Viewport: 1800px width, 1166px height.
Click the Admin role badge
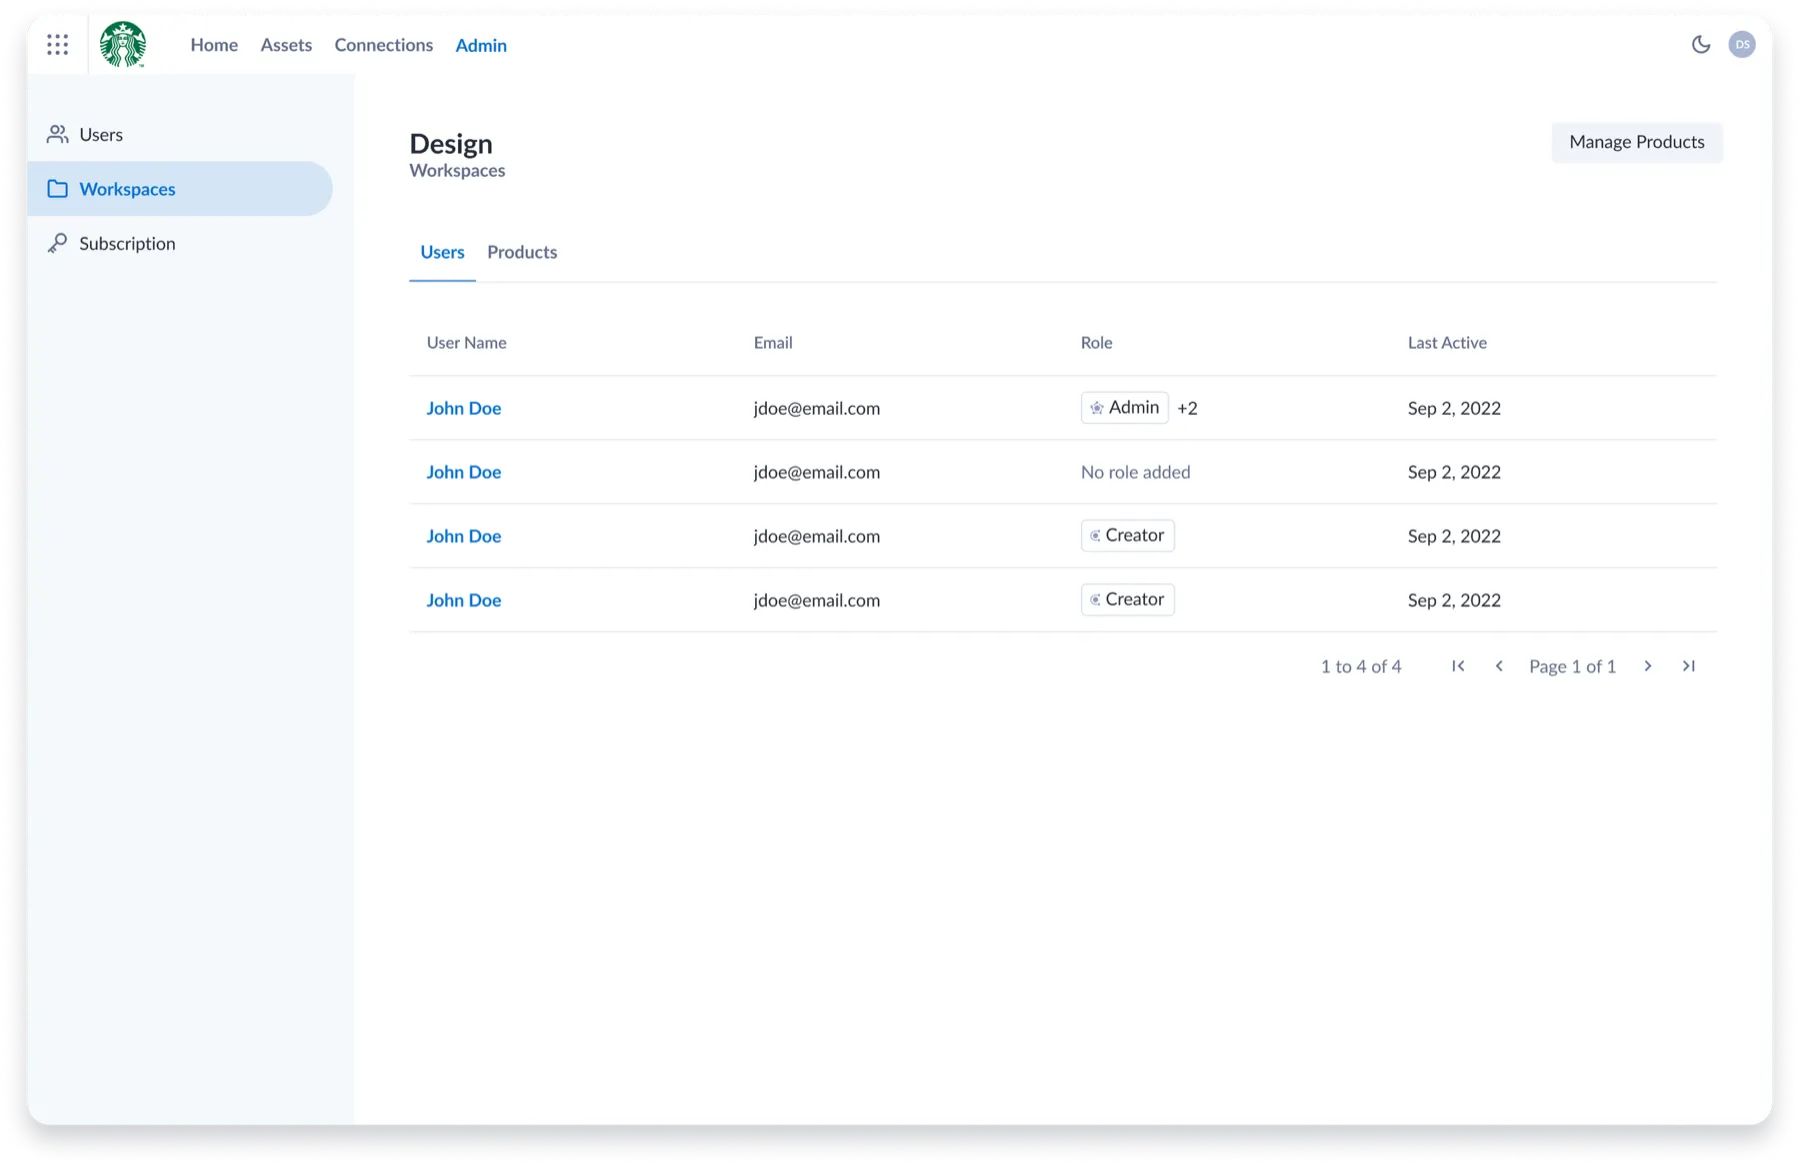click(1125, 408)
